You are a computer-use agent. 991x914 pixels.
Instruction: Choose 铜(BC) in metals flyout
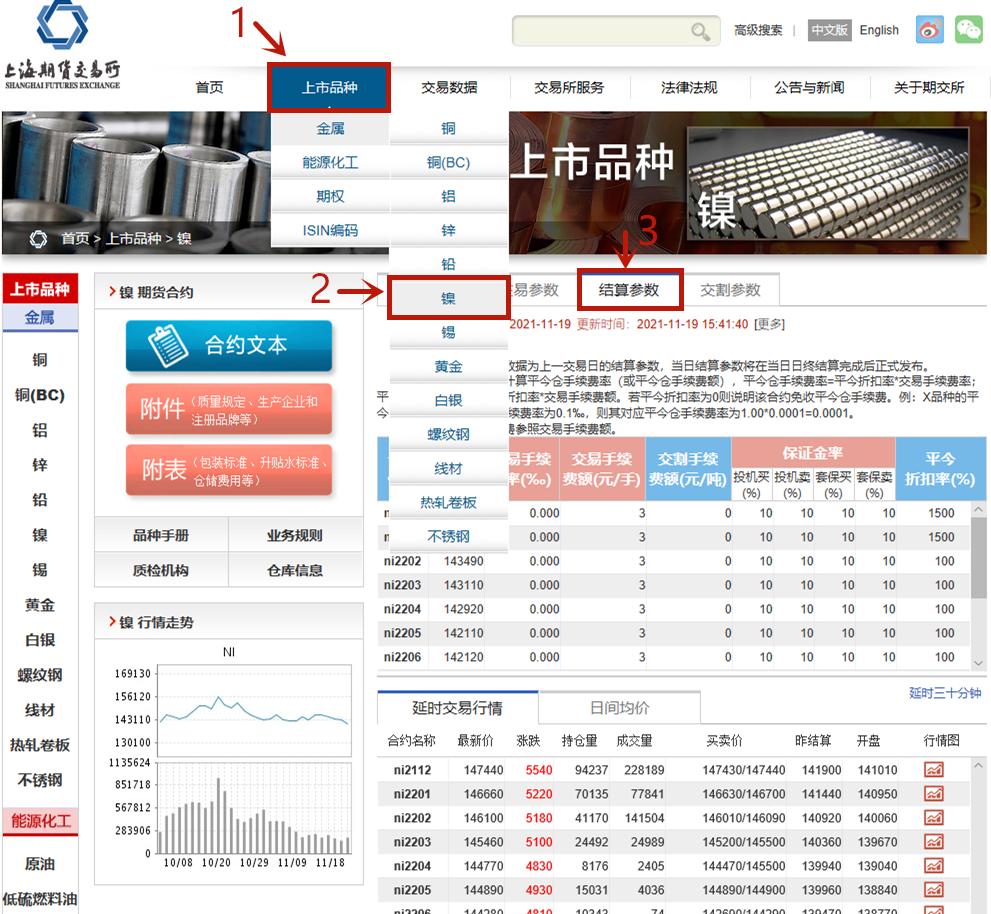click(x=449, y=162)
